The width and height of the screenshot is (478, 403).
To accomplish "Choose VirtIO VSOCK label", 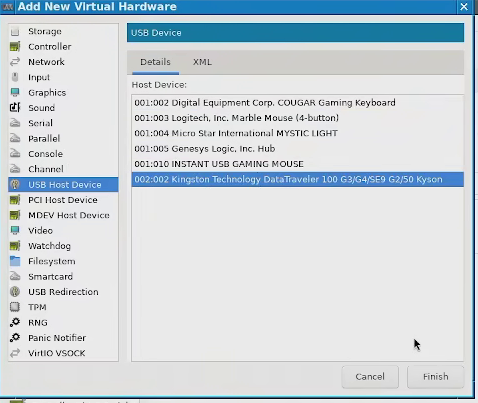I will pyautogui.click(x=57, y=353).
